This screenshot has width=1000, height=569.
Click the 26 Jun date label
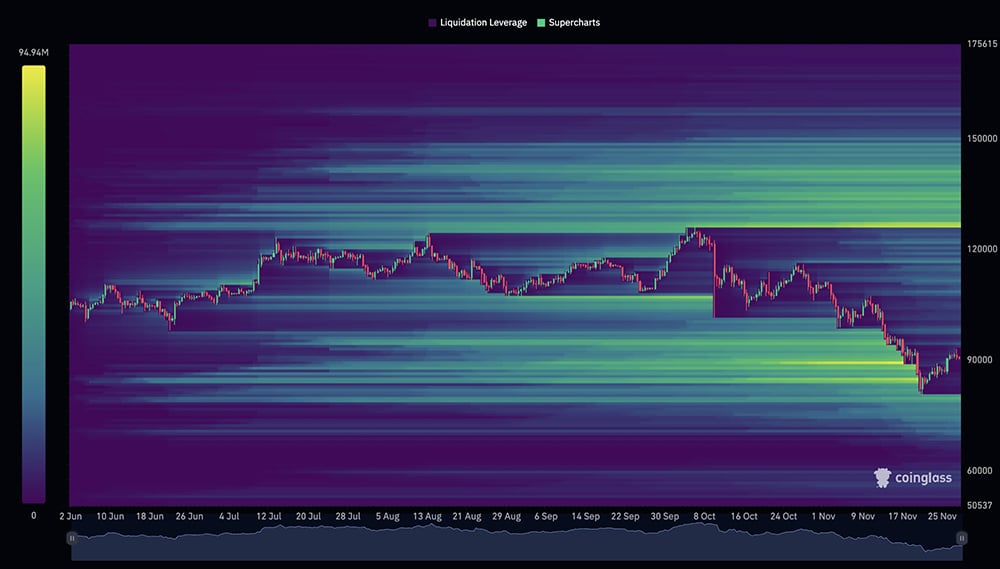point(189,517)
